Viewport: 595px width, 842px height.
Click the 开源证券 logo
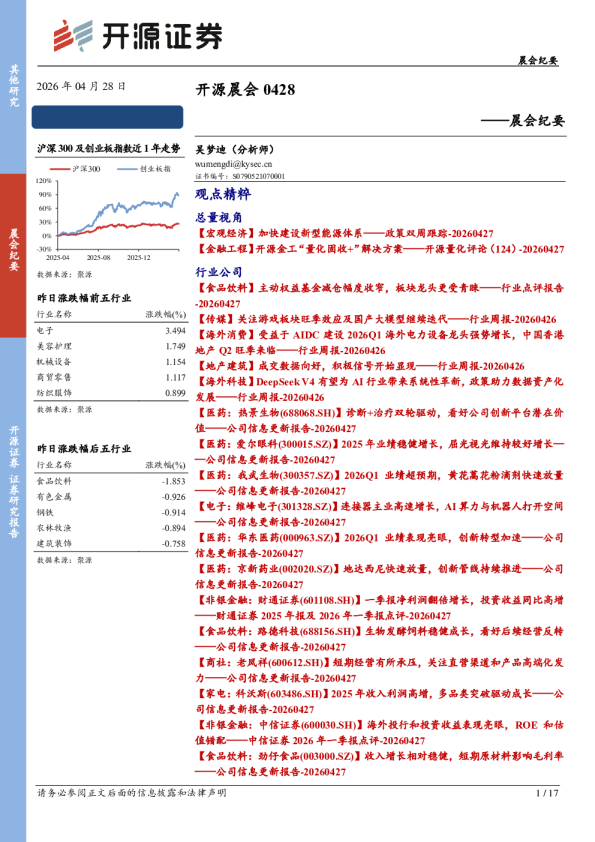tap(137, 36)
